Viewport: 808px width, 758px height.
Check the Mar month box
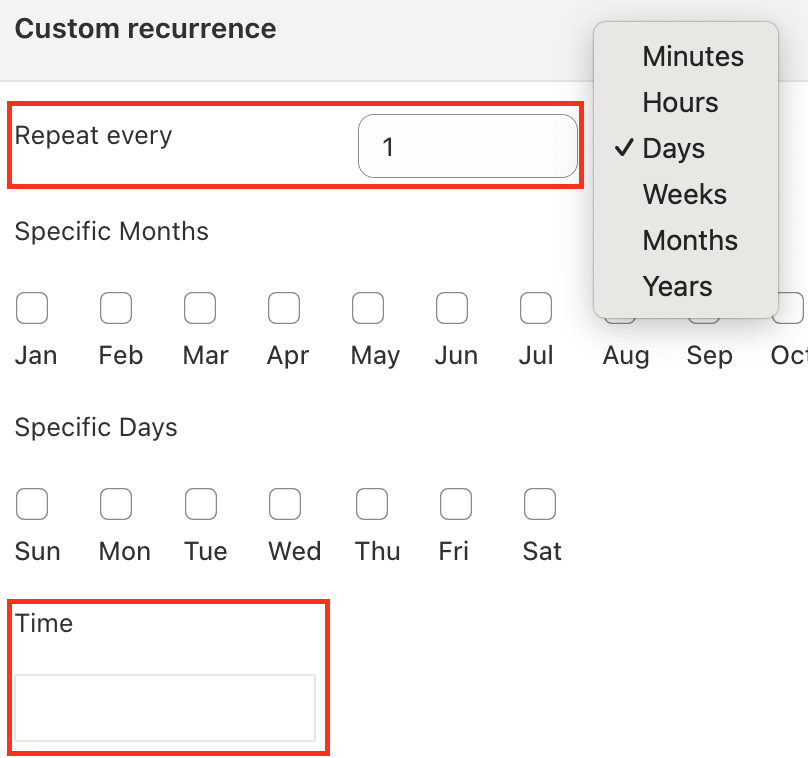[200, 309]
